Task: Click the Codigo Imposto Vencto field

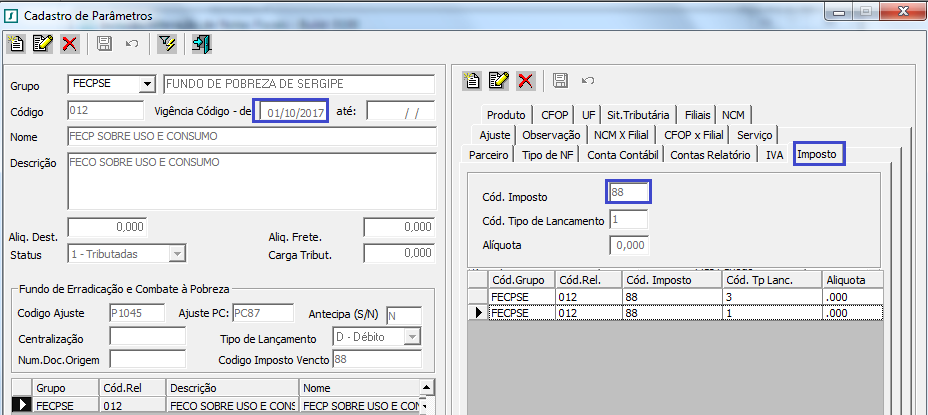Action: coord(378,359)
